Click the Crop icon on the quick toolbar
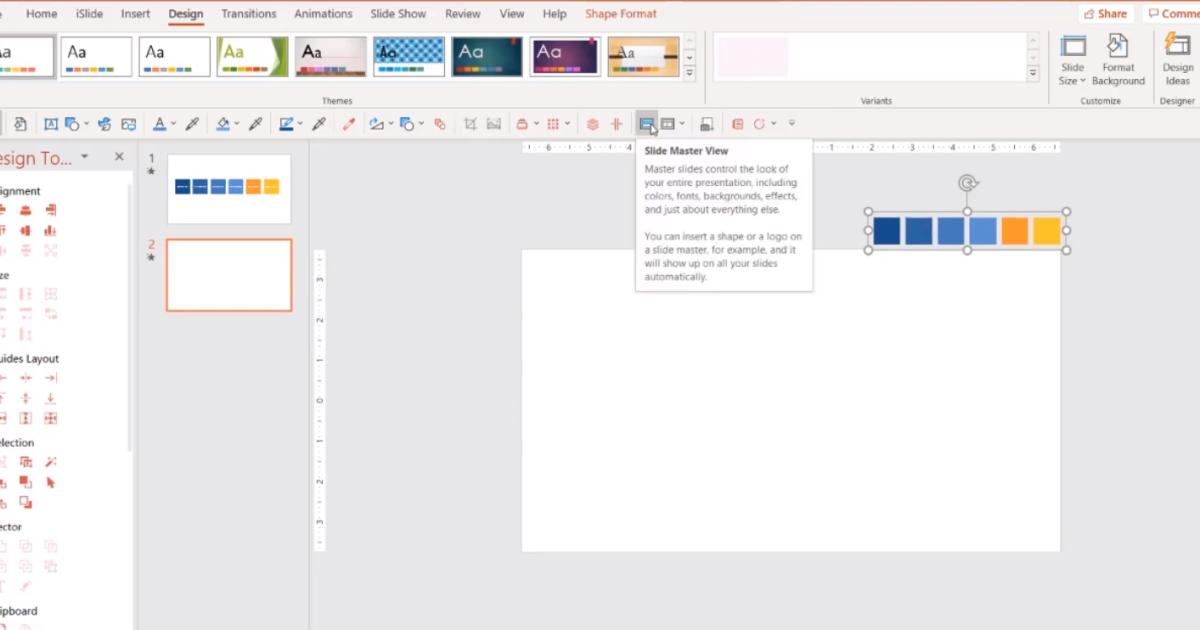Screen dimensions: 1200x630 pos(468,123)
